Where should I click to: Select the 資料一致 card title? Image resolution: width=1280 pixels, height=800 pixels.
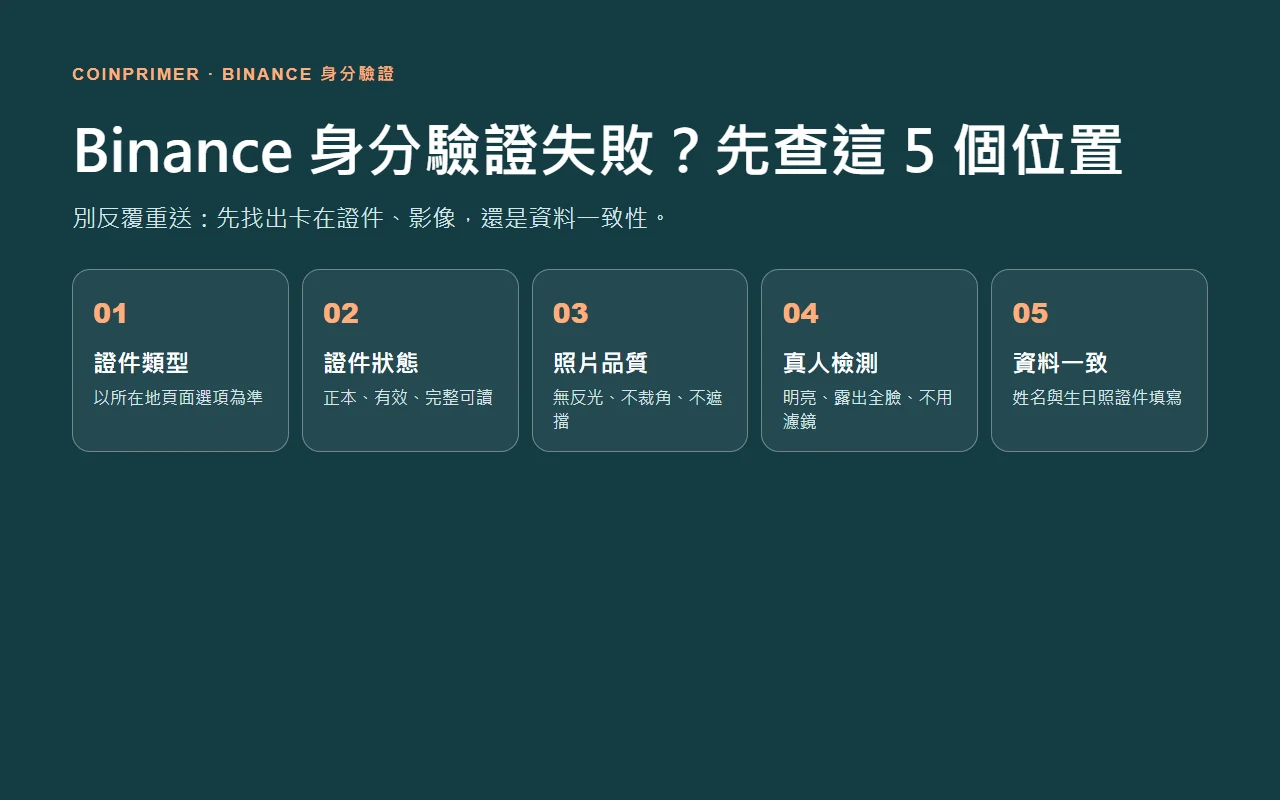[1060, 363]
